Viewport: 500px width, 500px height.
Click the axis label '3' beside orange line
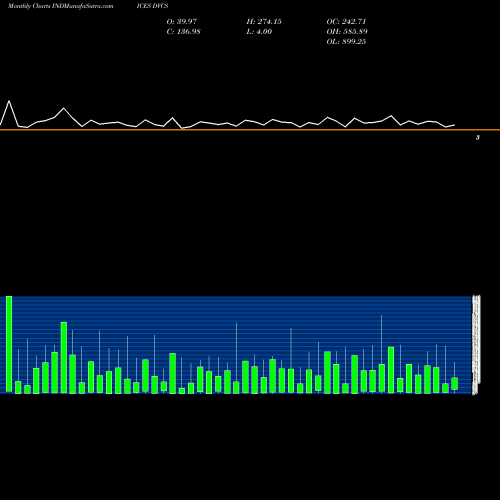click(478, 137)
